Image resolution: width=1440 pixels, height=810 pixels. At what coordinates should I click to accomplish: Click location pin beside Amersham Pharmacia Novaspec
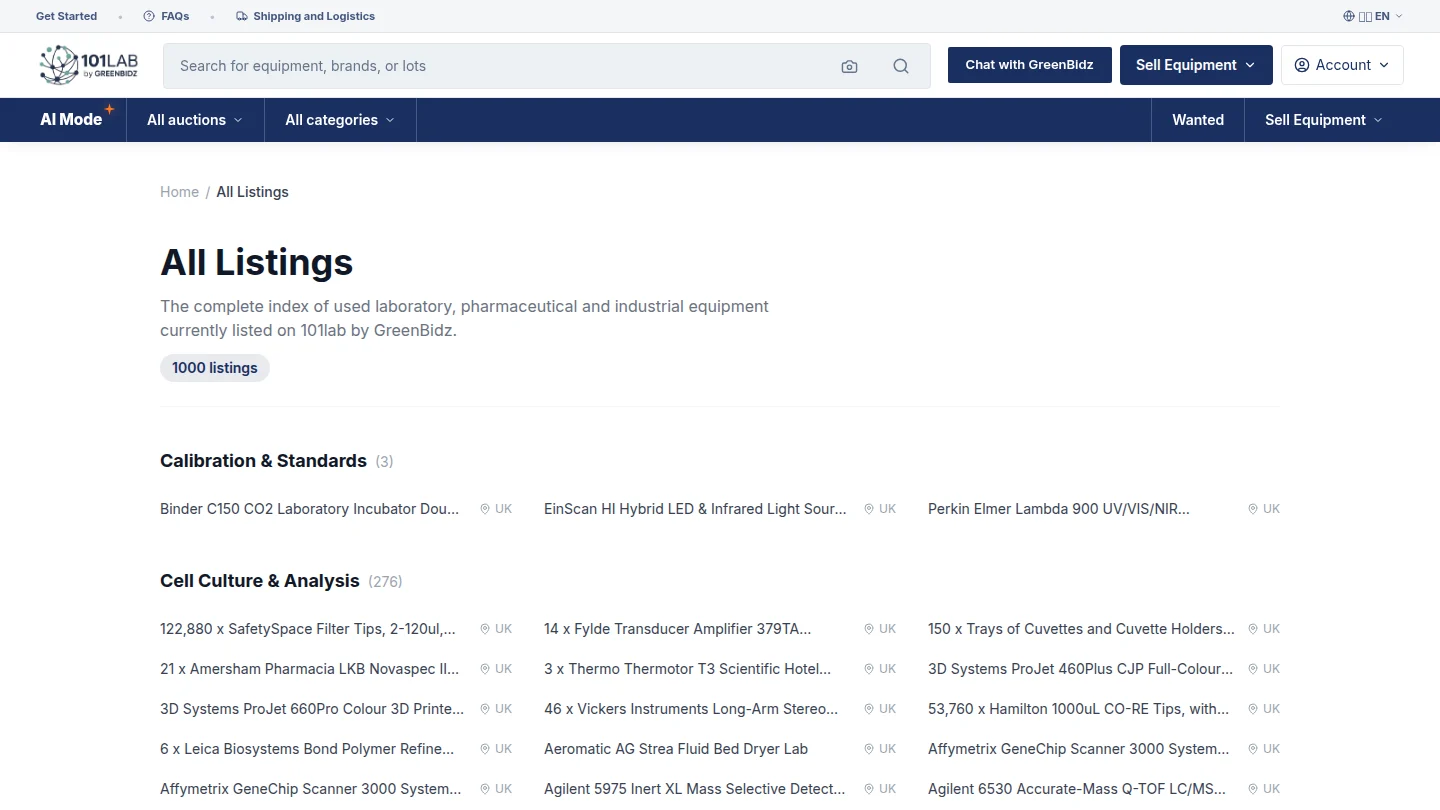[x=485, y=669]
